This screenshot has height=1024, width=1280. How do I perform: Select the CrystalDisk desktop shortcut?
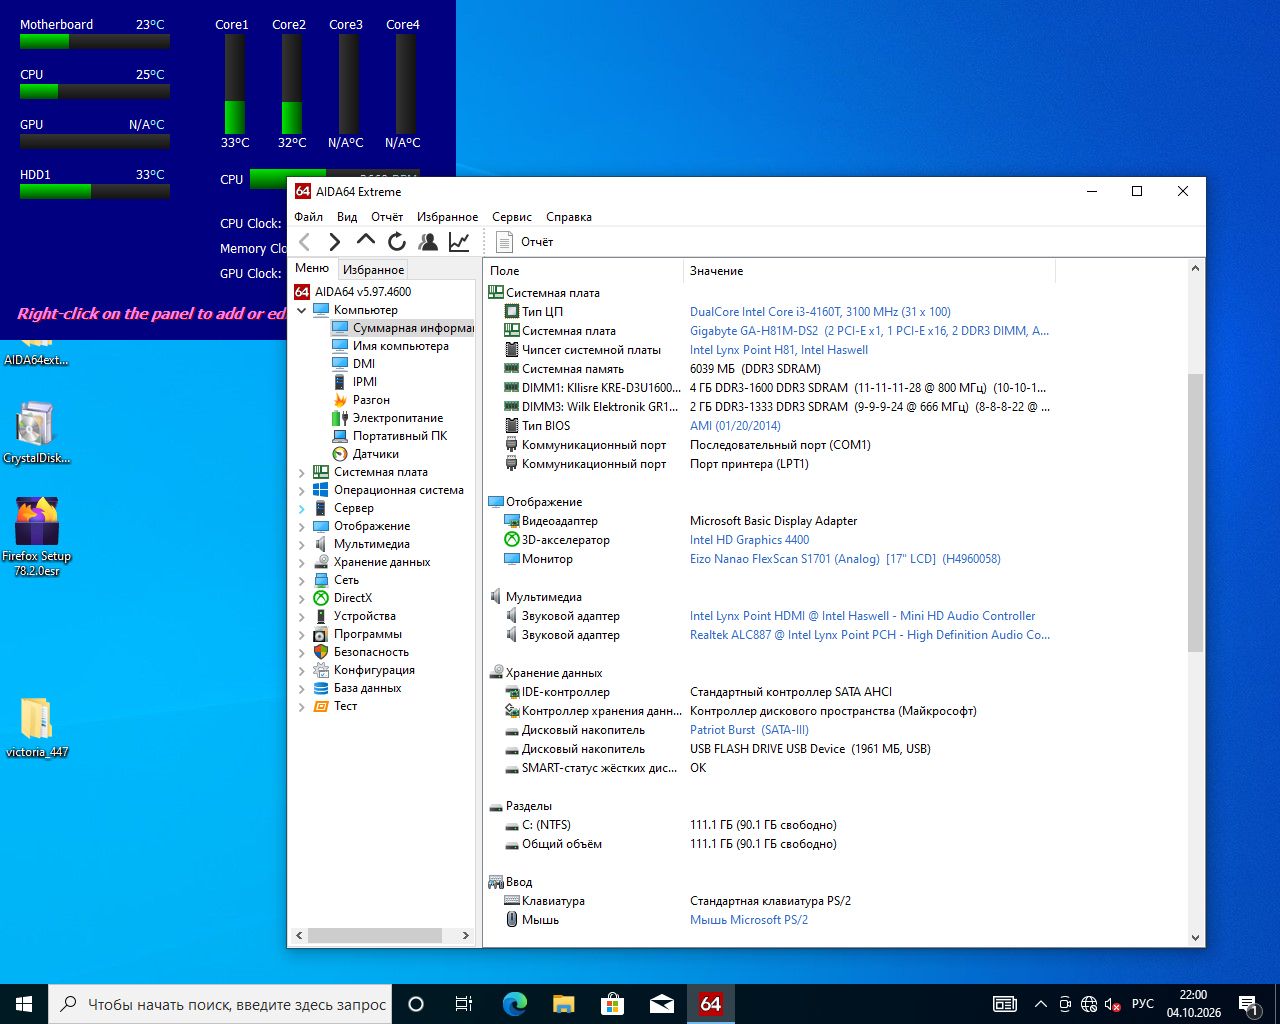[x=37, y=434]
